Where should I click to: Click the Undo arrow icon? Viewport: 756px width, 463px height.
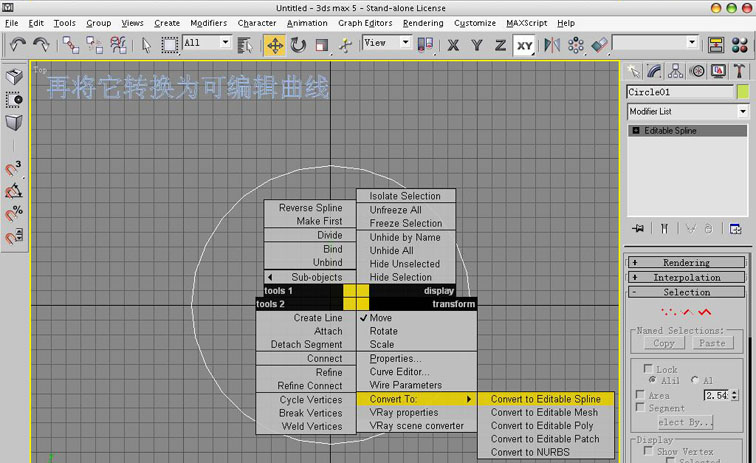[18, 45]
